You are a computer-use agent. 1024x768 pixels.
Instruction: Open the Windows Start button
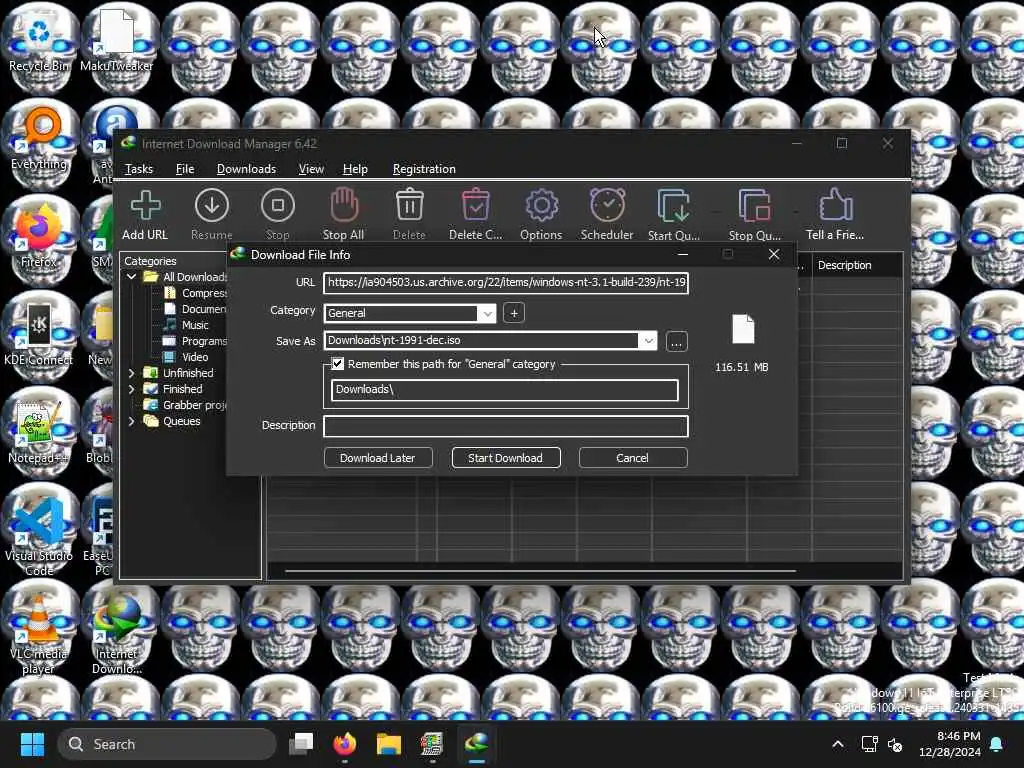point(32,744)
